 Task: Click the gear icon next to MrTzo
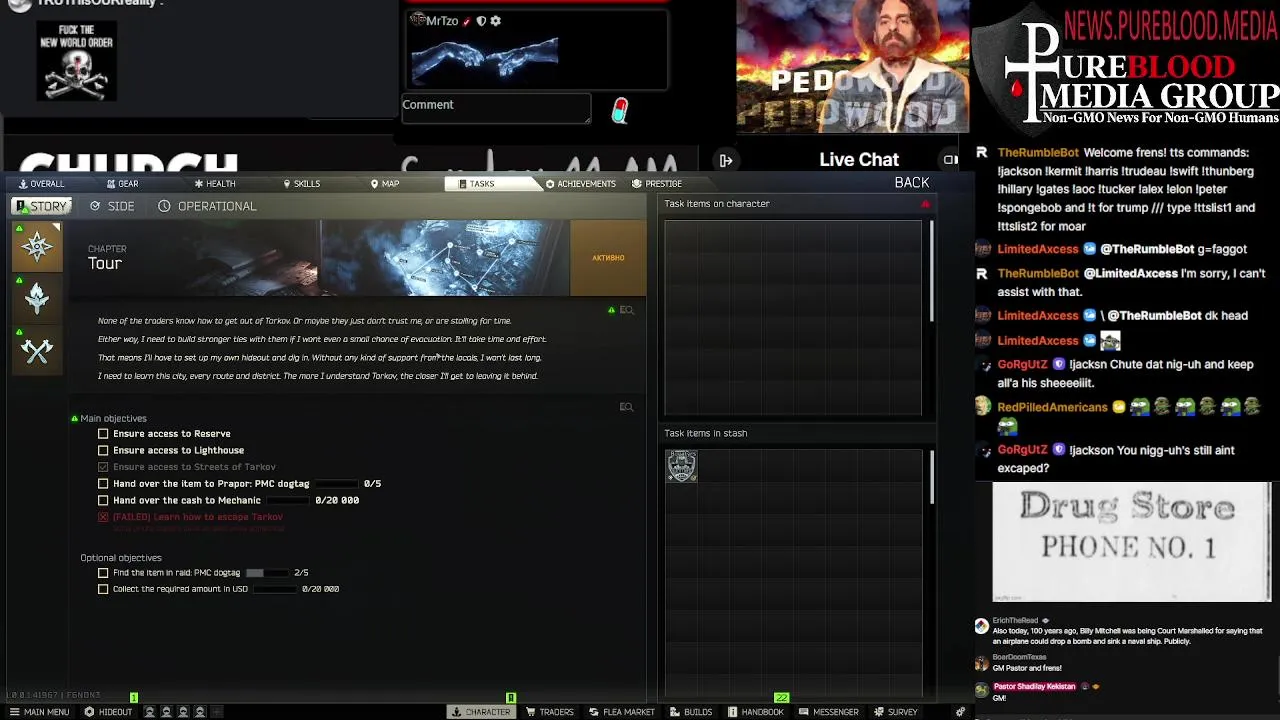[x=495, y=21]
